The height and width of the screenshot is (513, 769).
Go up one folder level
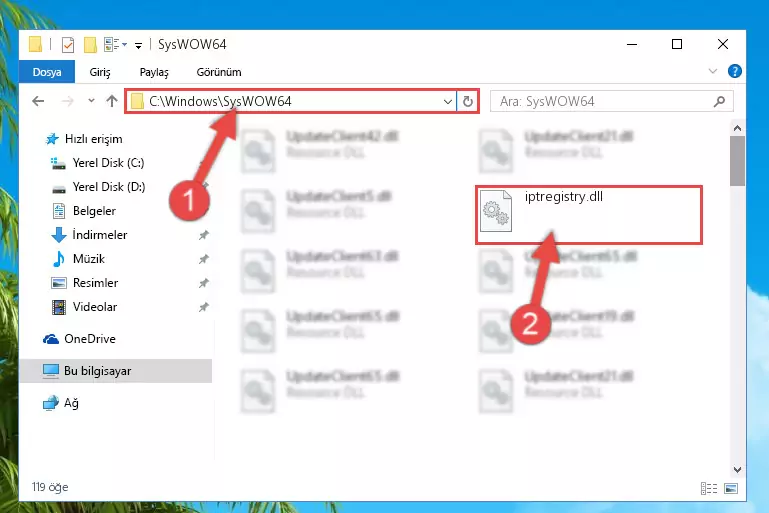[x=112, y=101]
